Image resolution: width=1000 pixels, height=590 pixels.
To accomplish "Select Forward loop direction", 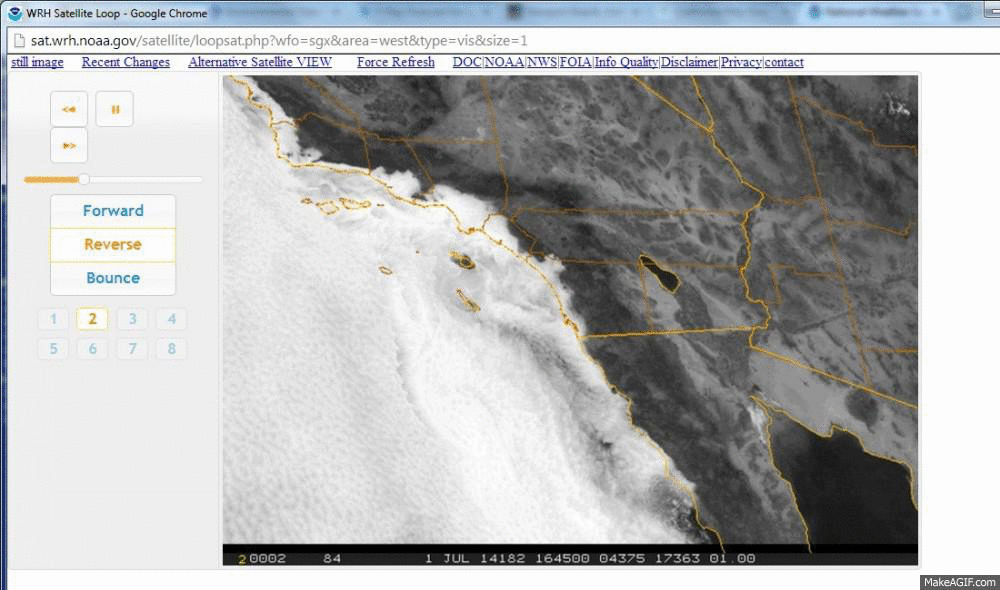I will click(113, 211).
